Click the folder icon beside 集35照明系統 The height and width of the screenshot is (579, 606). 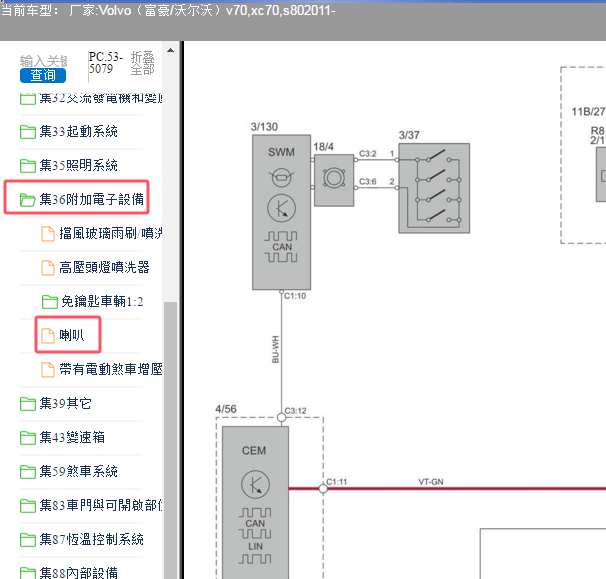coord(28,166)
